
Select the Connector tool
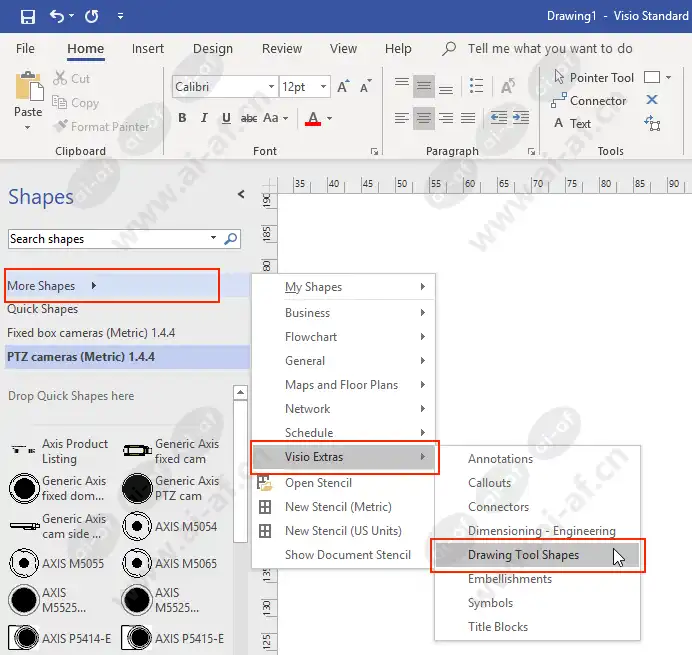click(588, 101)
